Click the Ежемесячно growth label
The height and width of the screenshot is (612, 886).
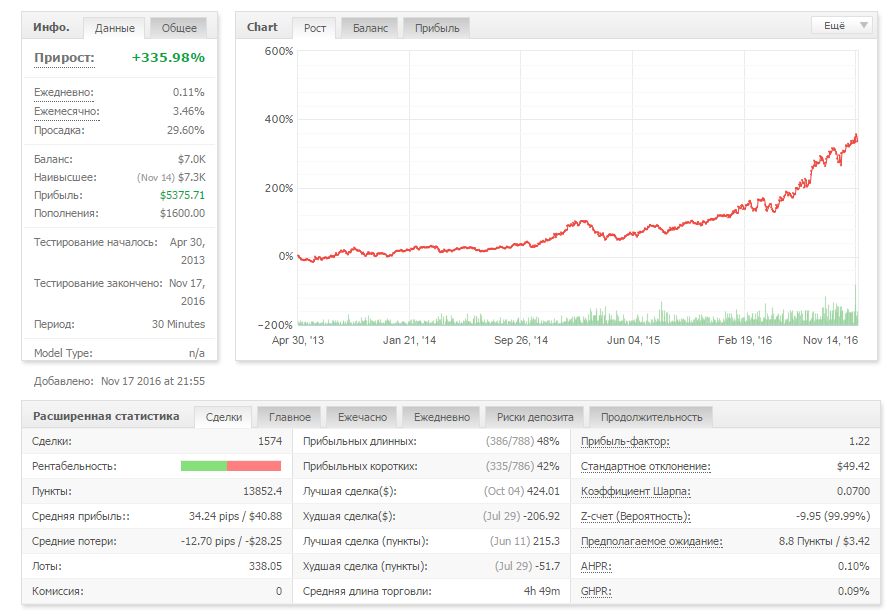[66, 111]
